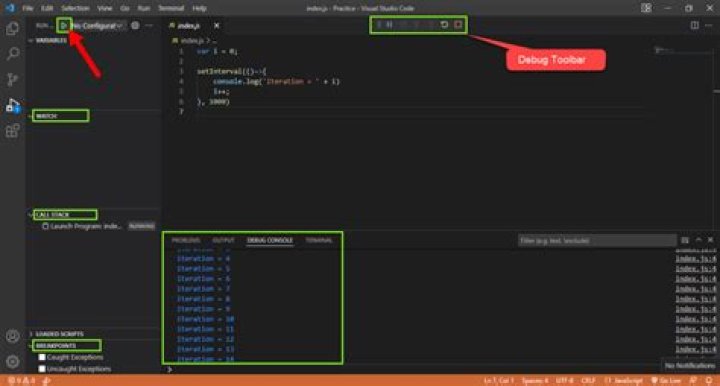
Task: Start debugging with the green play button
Action: 64,25
